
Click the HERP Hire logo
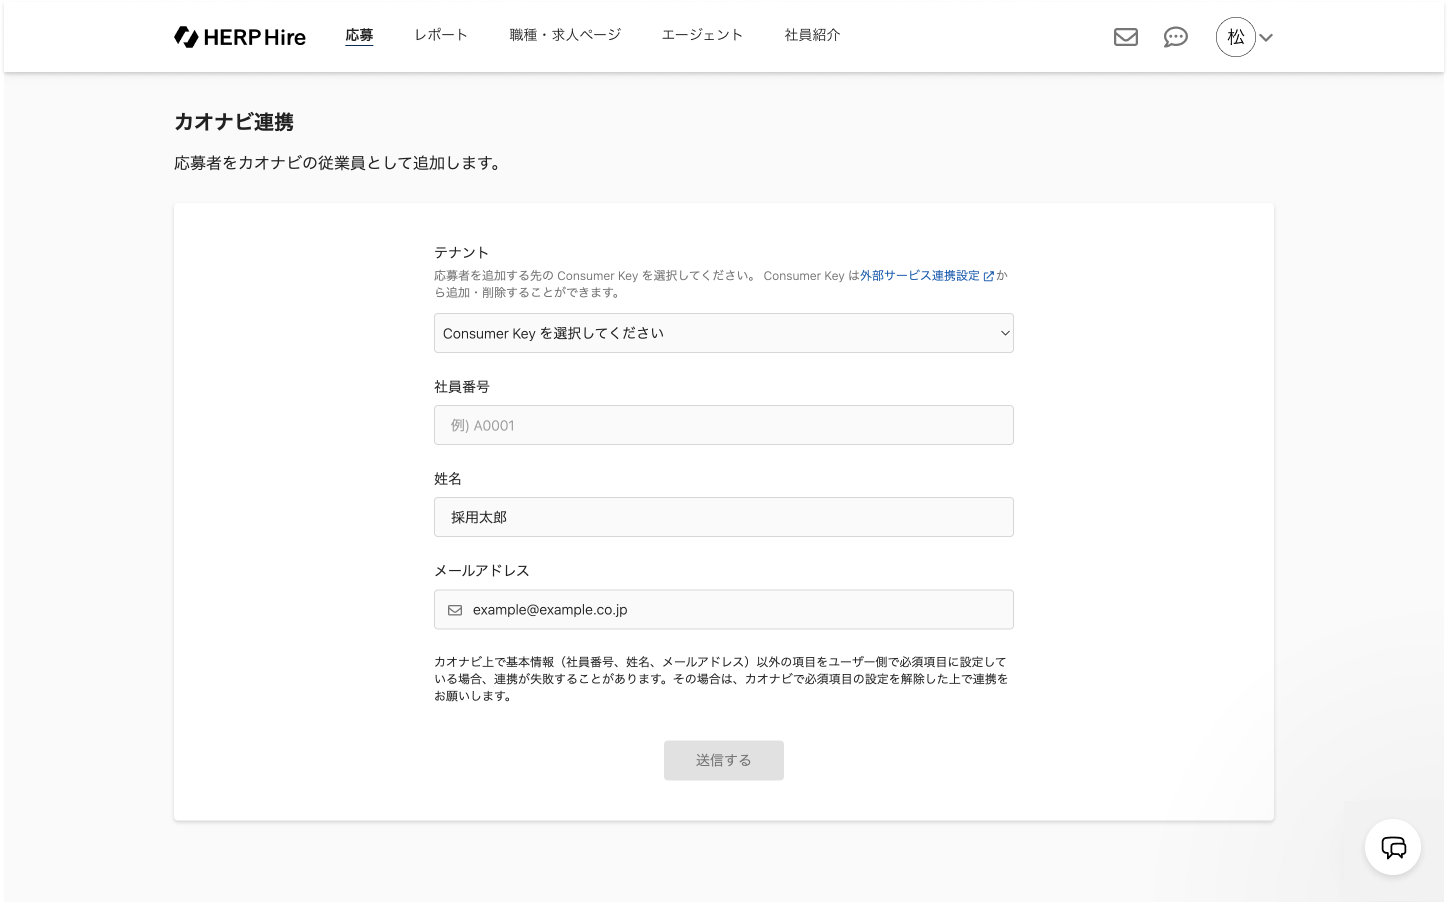point(240,37)
